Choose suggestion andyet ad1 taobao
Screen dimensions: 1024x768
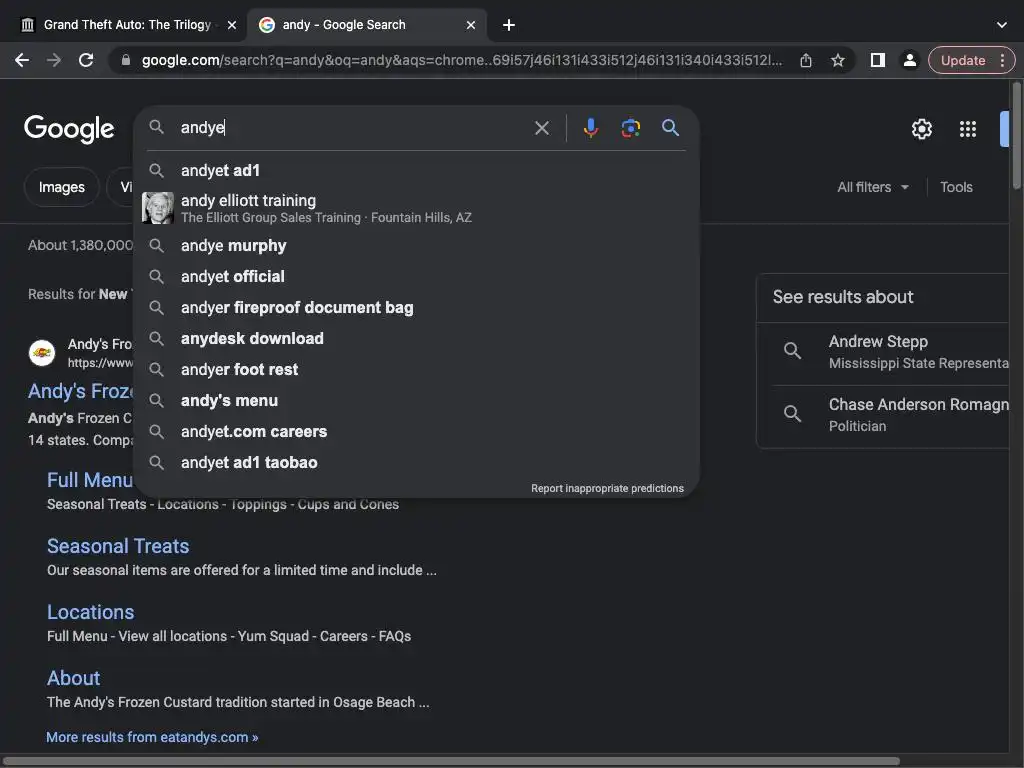[416, 462]
